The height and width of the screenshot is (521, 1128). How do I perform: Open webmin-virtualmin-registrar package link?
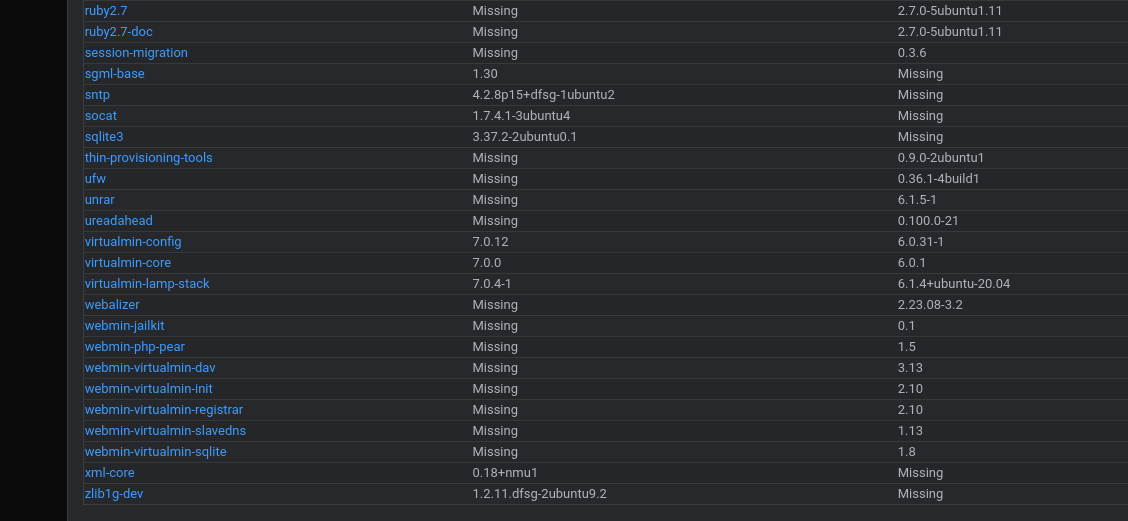(164, 409)
